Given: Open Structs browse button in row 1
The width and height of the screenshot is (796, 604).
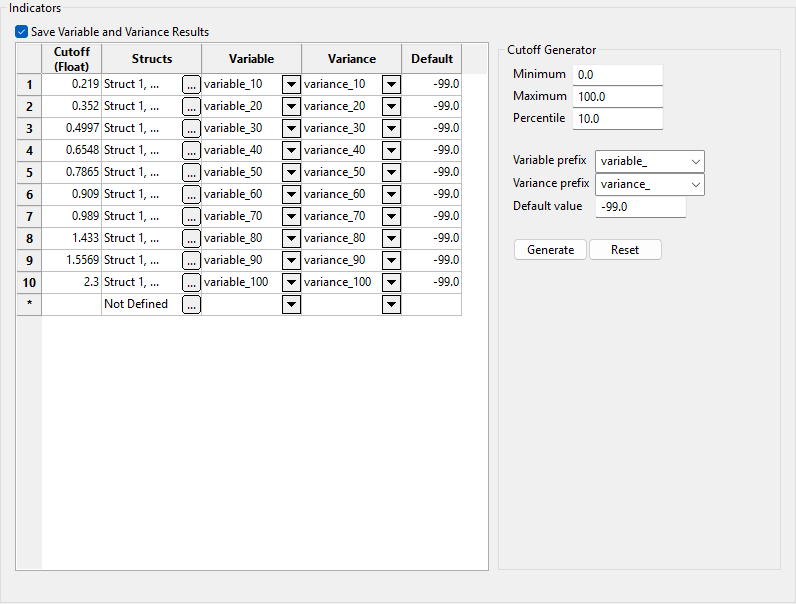Looking at the screenshot, I should tap(191, 84).
